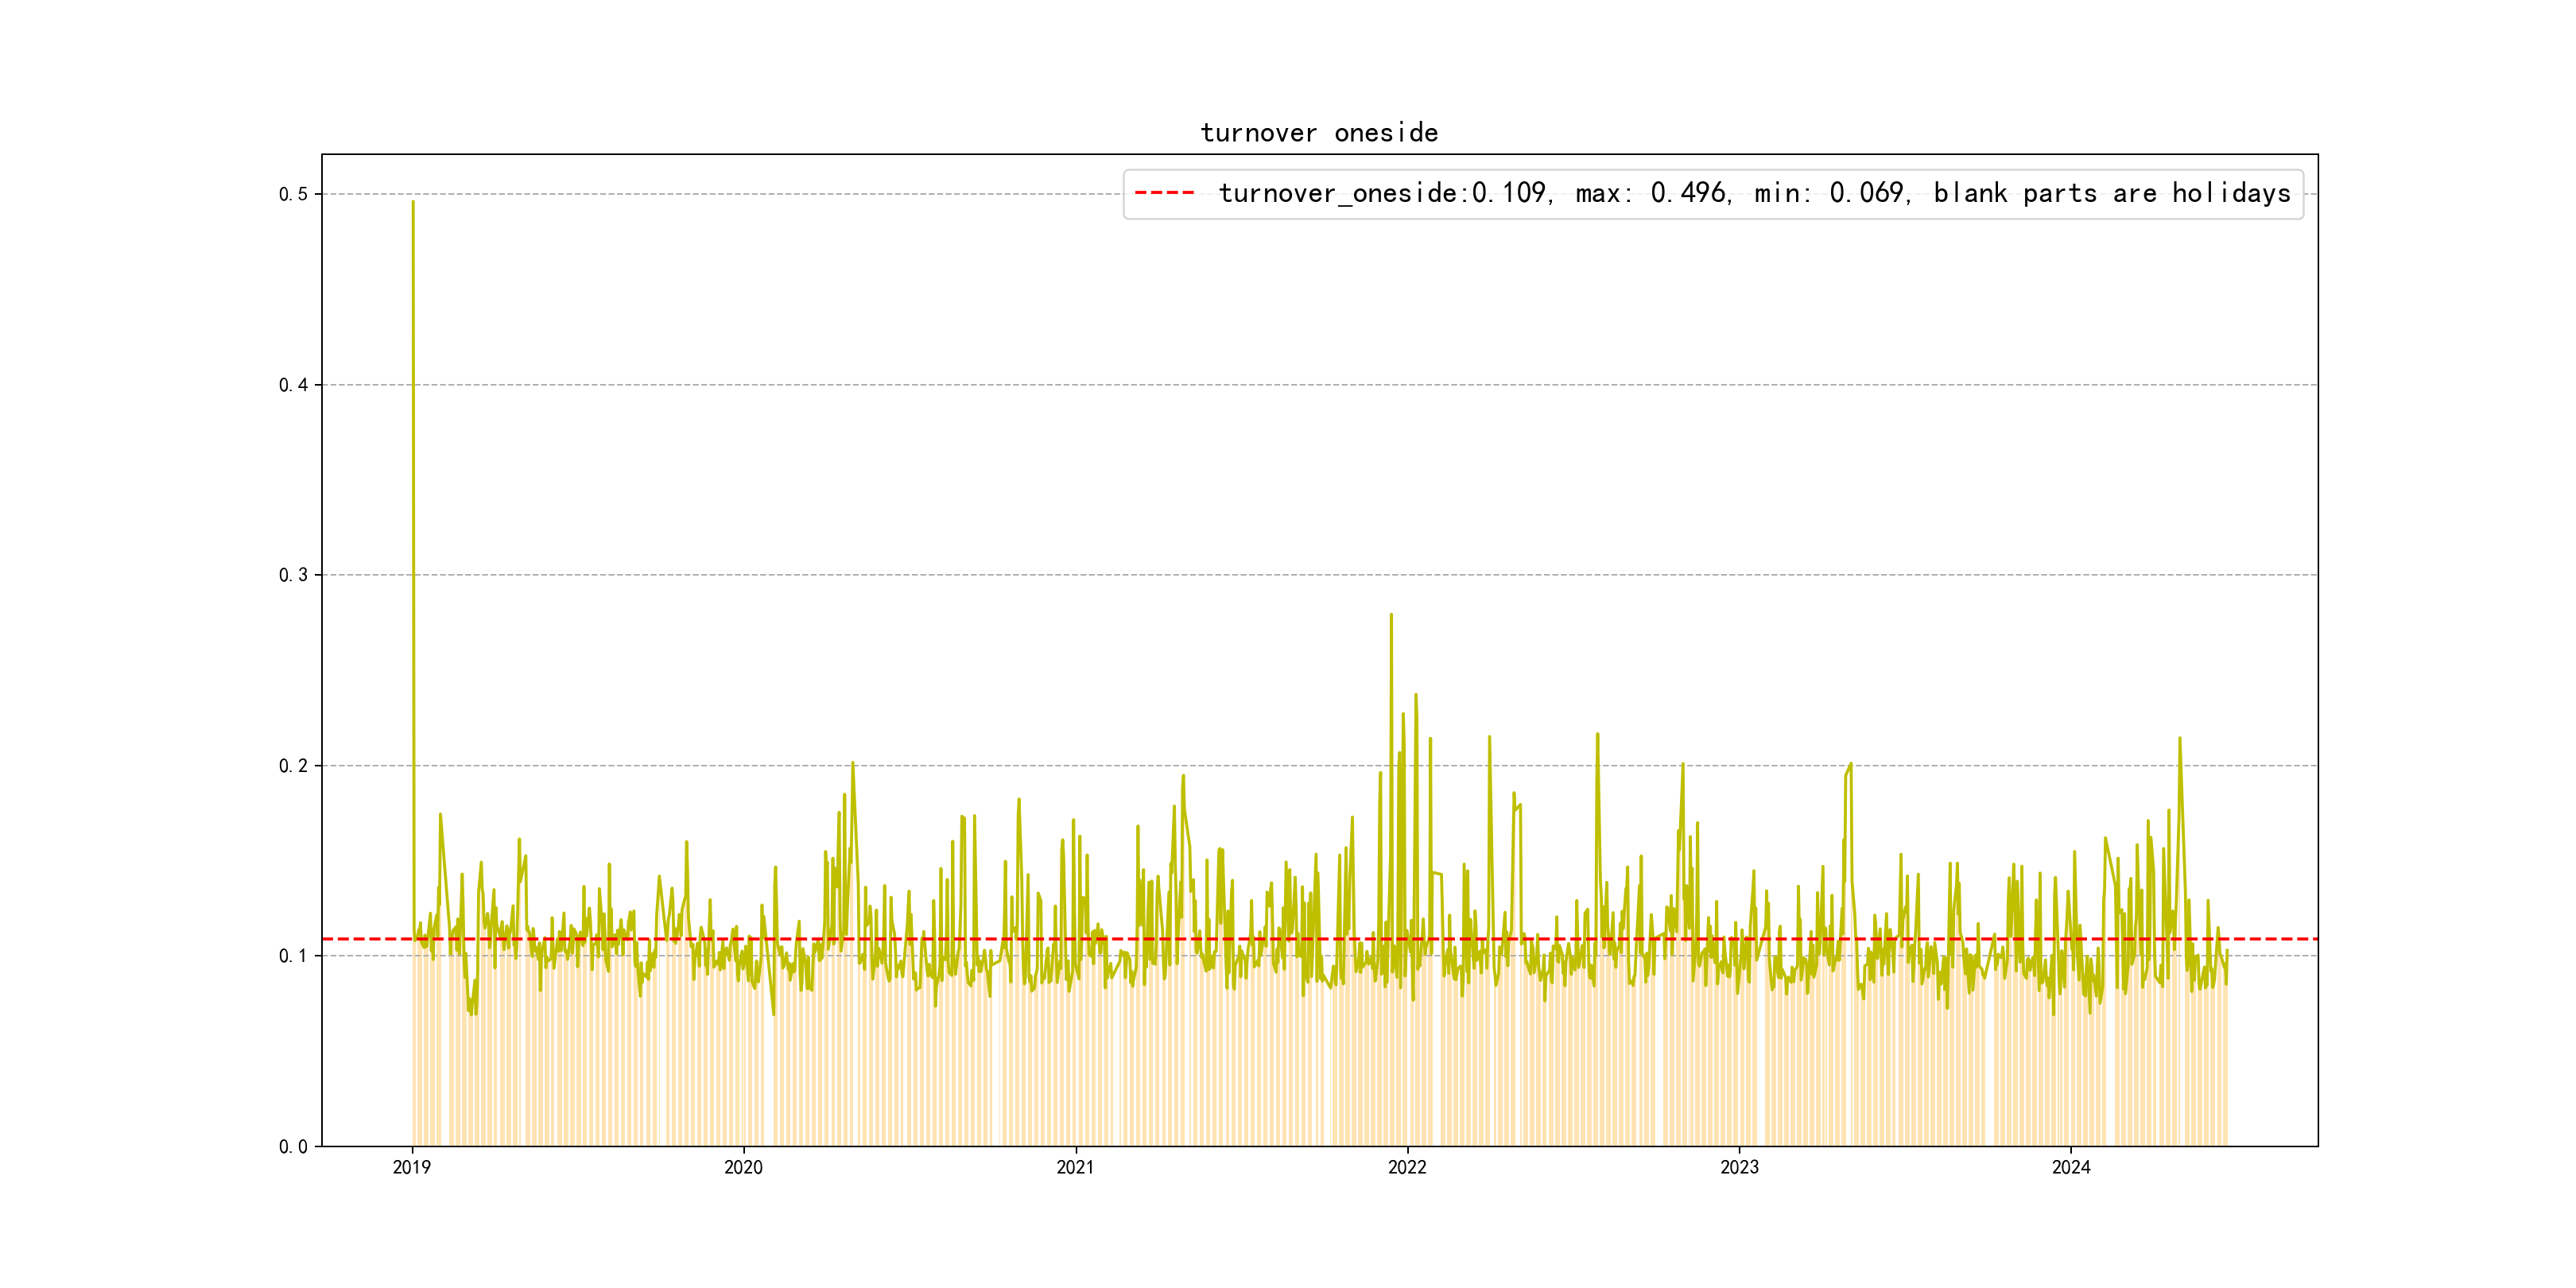Click the tallest spike peak just before 2022

pyautogui.click(x=1391, y=616)
